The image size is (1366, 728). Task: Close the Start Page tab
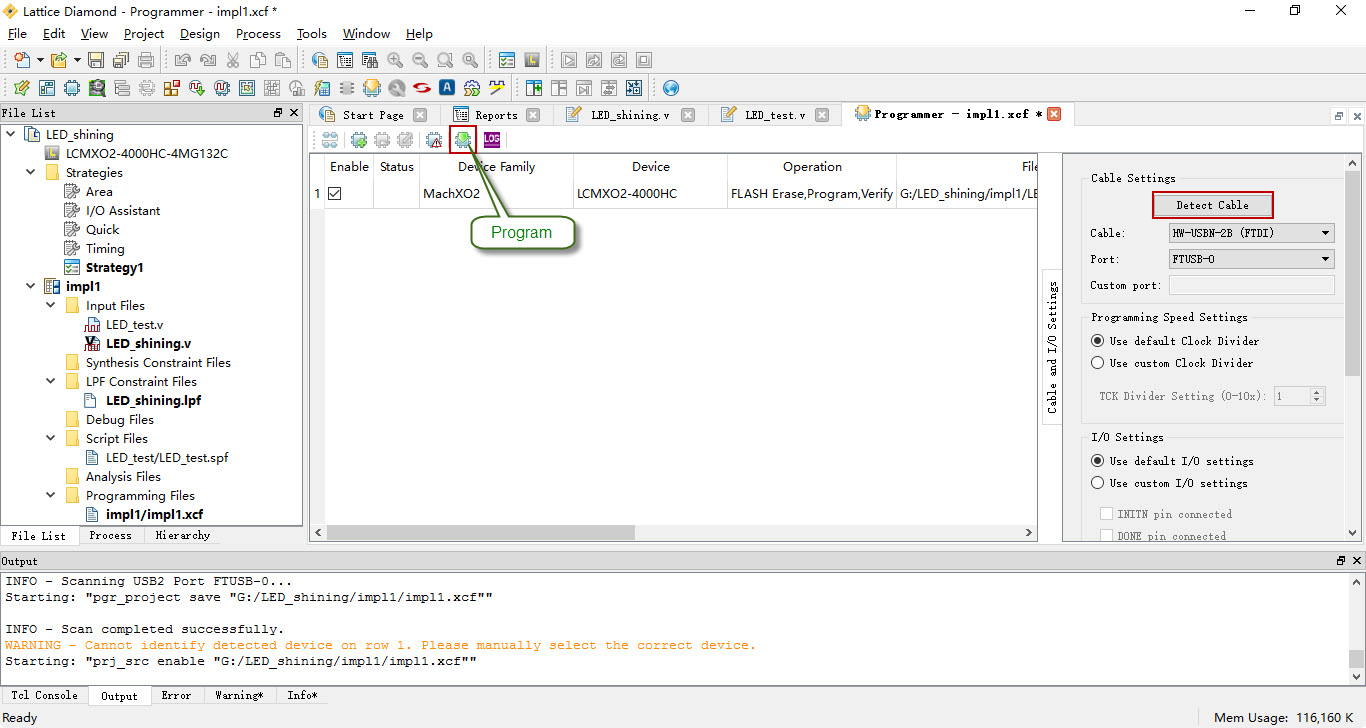420,115
